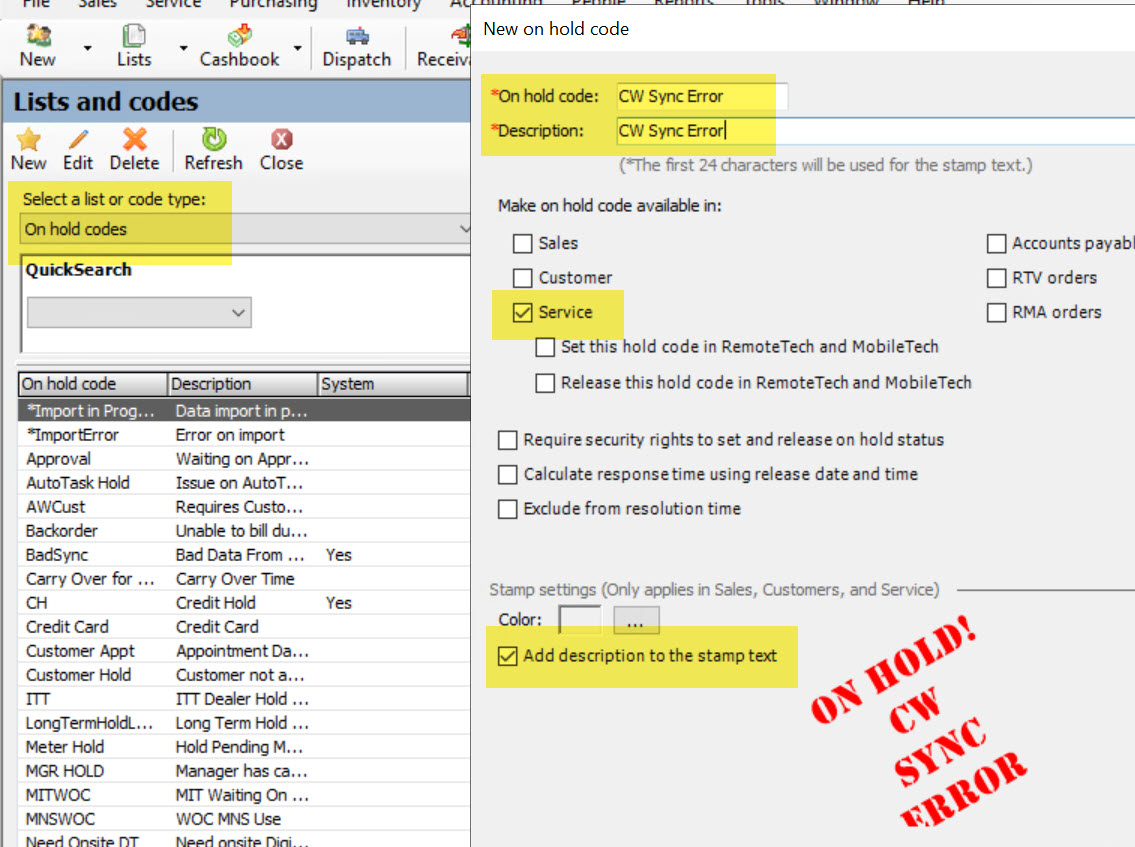Select the AutoTask Hold row
Screen dimensions: 1135x847
(244, 483)
